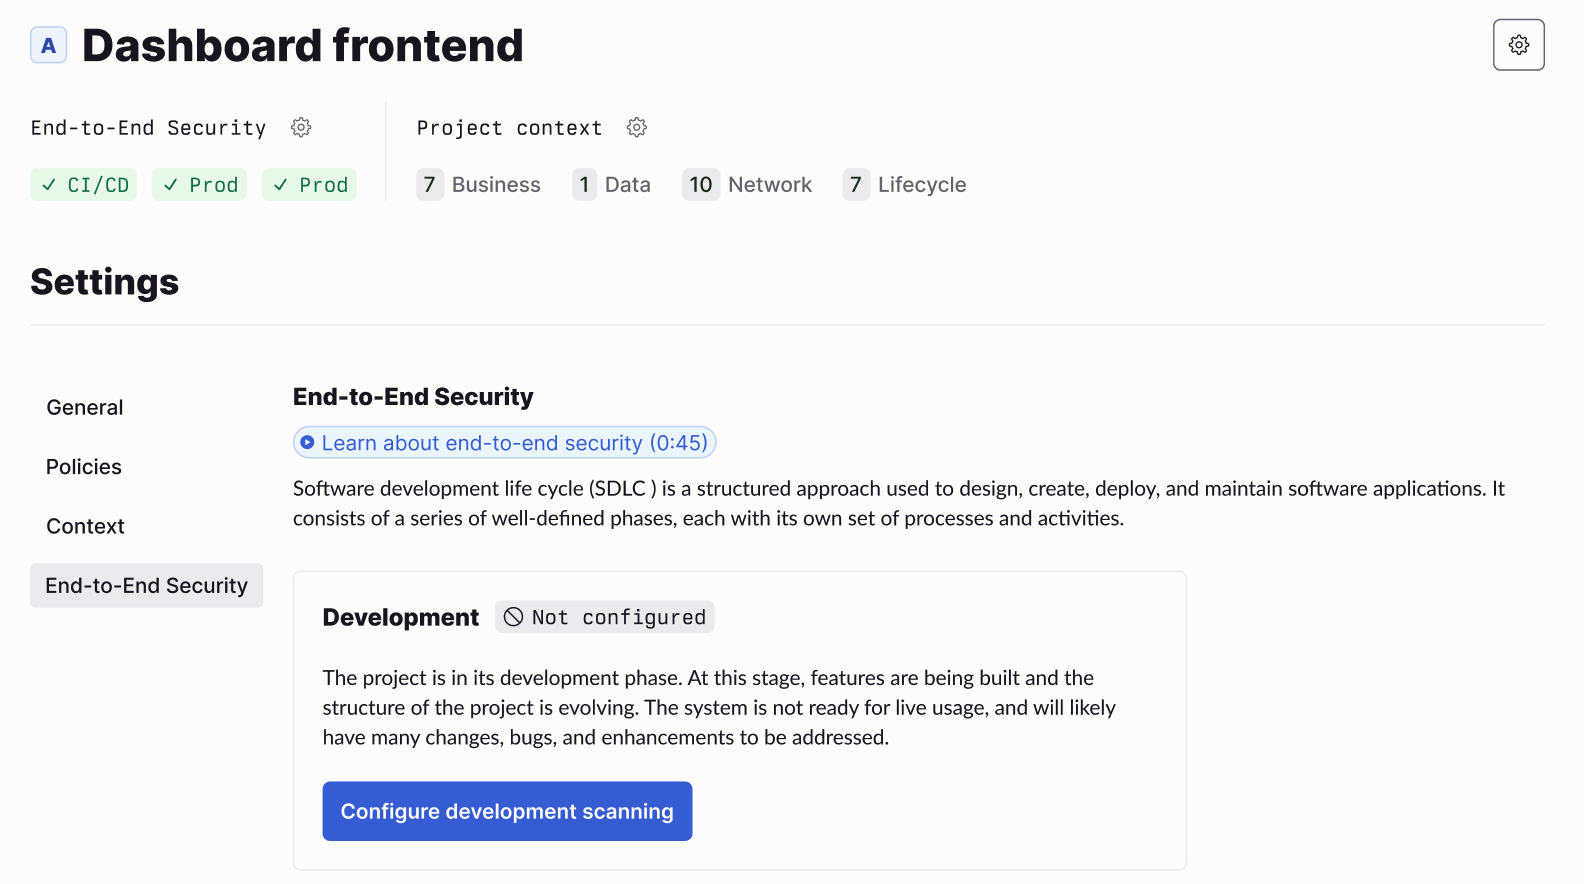Viewport: 1584px width, 884px height.
Task: Click the Prod badge adjacent to CI/CD
Action: tap(200, 185)
